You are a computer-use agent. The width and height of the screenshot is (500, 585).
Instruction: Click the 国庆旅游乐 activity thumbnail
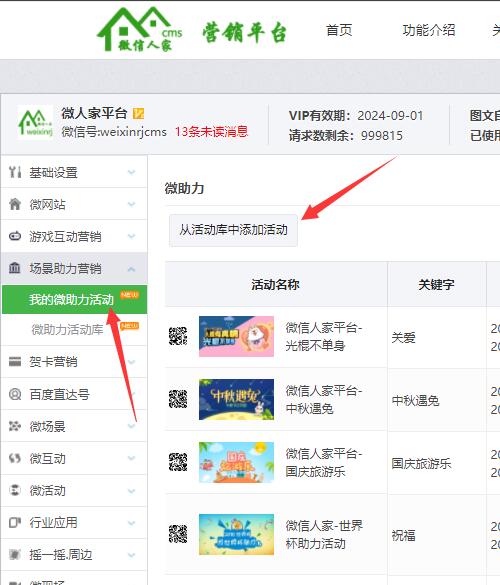(236, 462)
